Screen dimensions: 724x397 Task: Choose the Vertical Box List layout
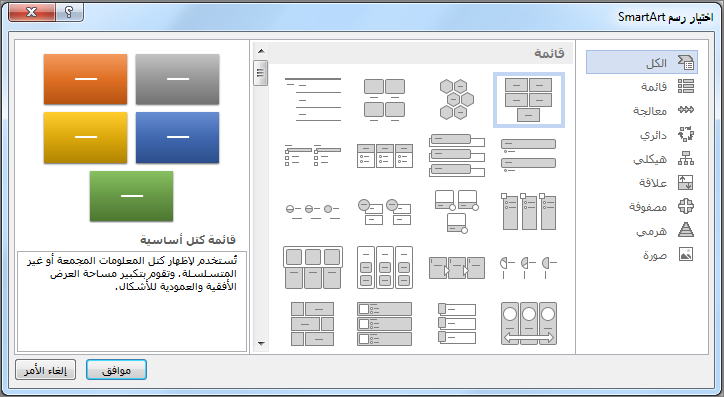[457, 156]
